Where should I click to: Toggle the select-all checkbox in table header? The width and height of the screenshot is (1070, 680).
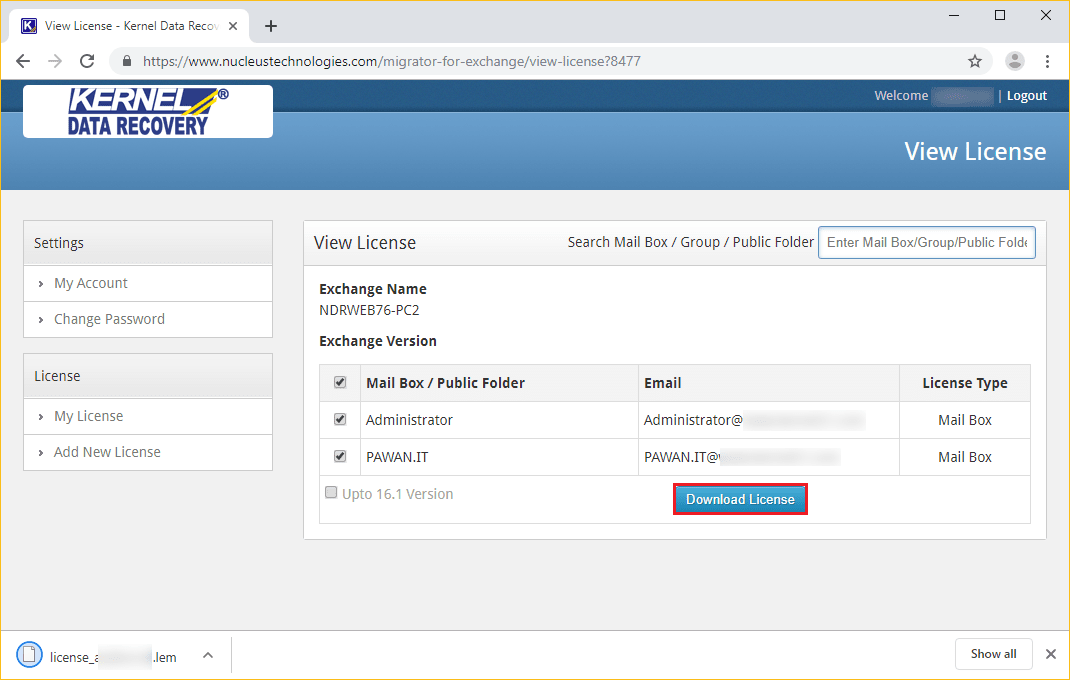340,382
